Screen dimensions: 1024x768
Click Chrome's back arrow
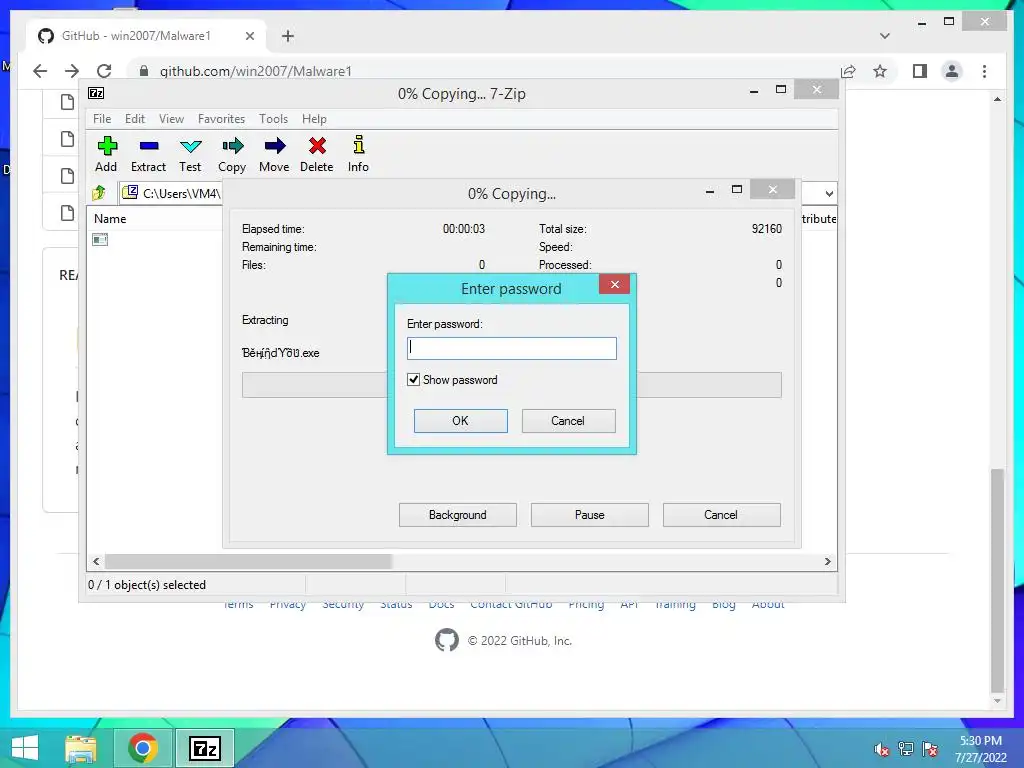click(x=40, y=71)
